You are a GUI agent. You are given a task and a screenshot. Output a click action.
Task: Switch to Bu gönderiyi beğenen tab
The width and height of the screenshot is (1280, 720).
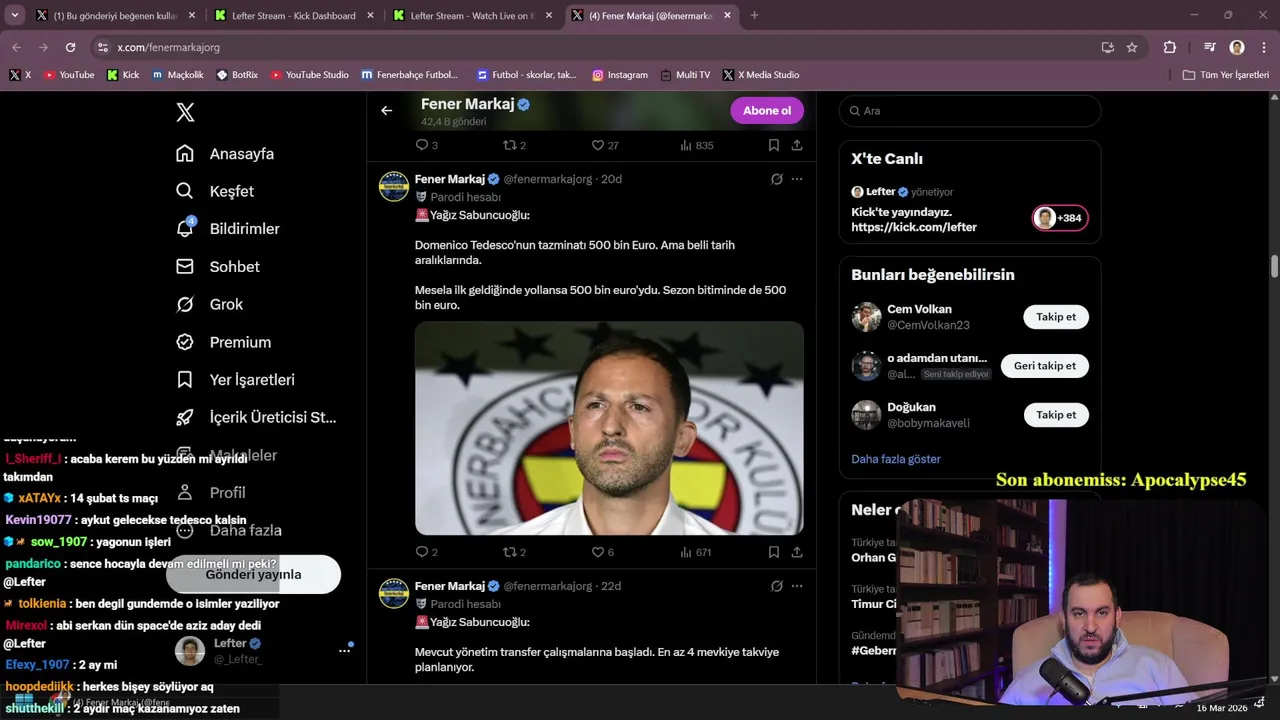click(x=115, y=16)
